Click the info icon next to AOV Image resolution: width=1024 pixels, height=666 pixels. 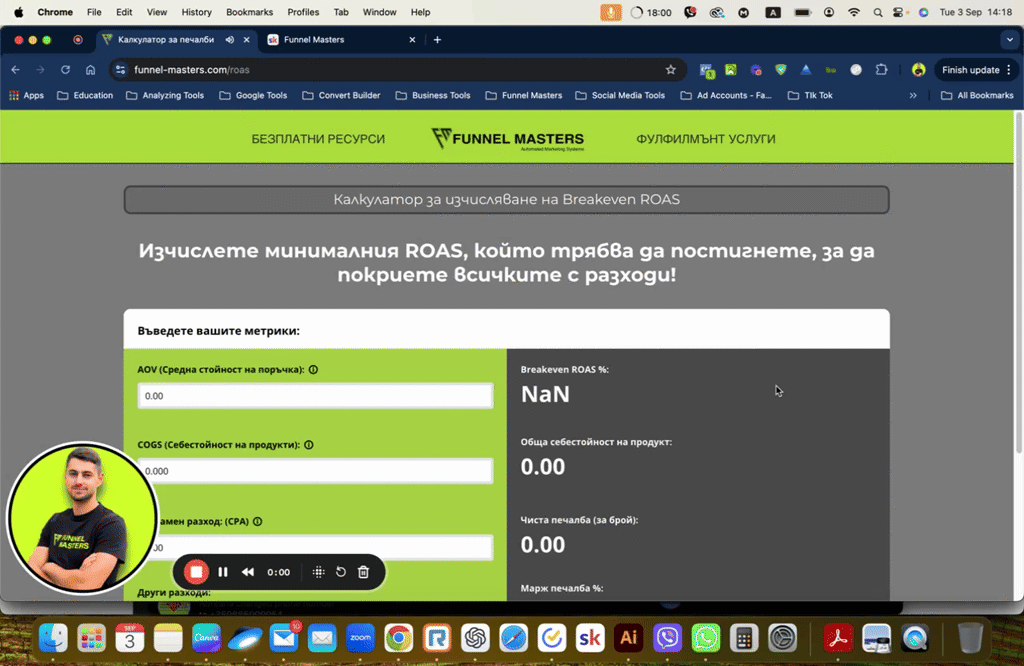(x=313, y=369)
